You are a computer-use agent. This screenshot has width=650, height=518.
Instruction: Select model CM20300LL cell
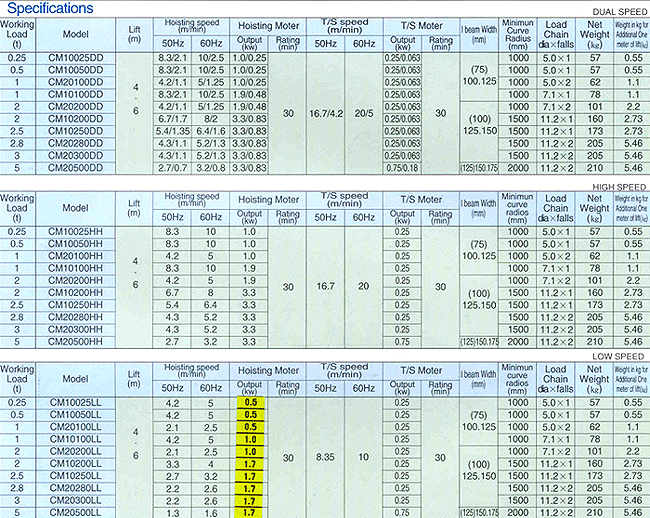(75, 500)
